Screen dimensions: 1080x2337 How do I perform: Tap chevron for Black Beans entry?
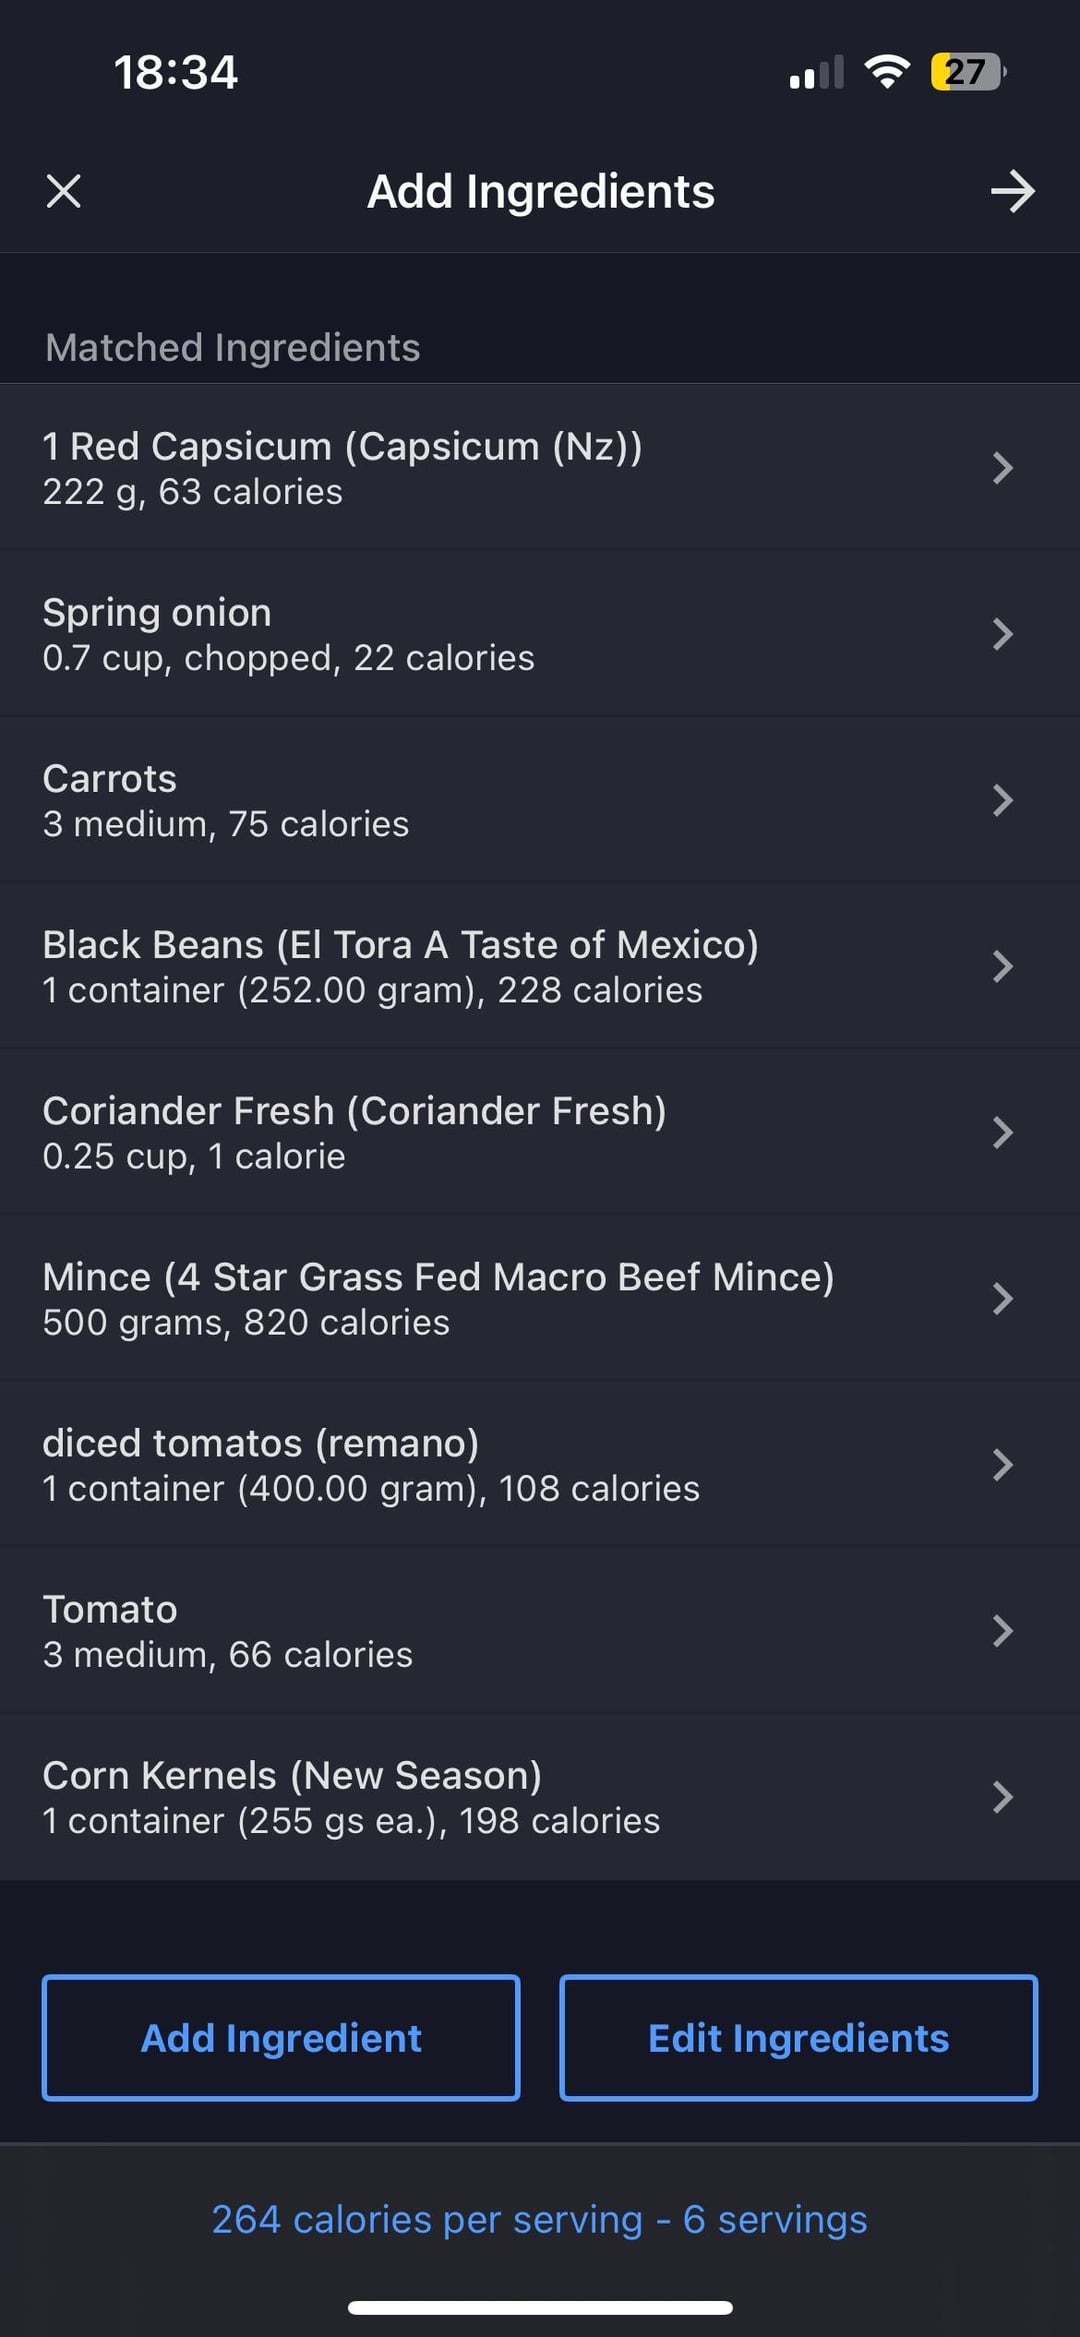tap(1002, 966)
